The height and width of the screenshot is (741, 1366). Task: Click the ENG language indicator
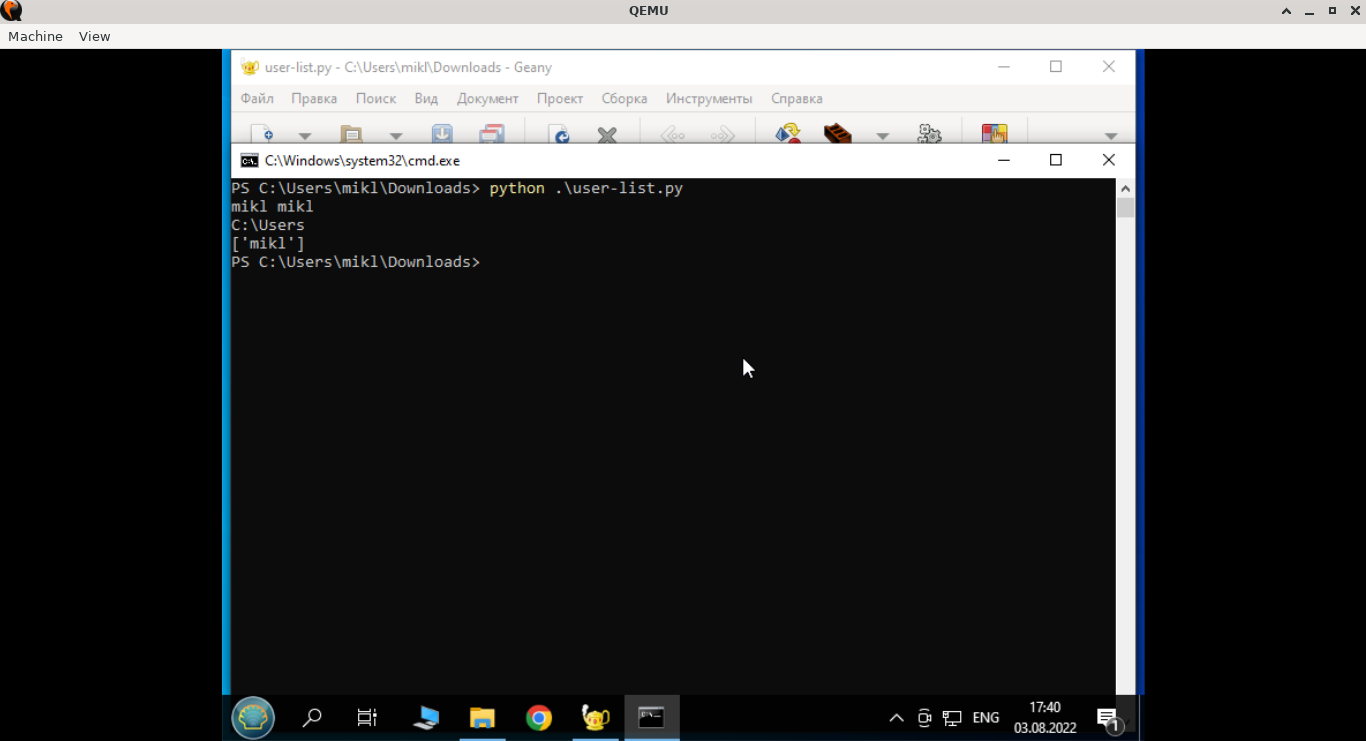(985, 718)
